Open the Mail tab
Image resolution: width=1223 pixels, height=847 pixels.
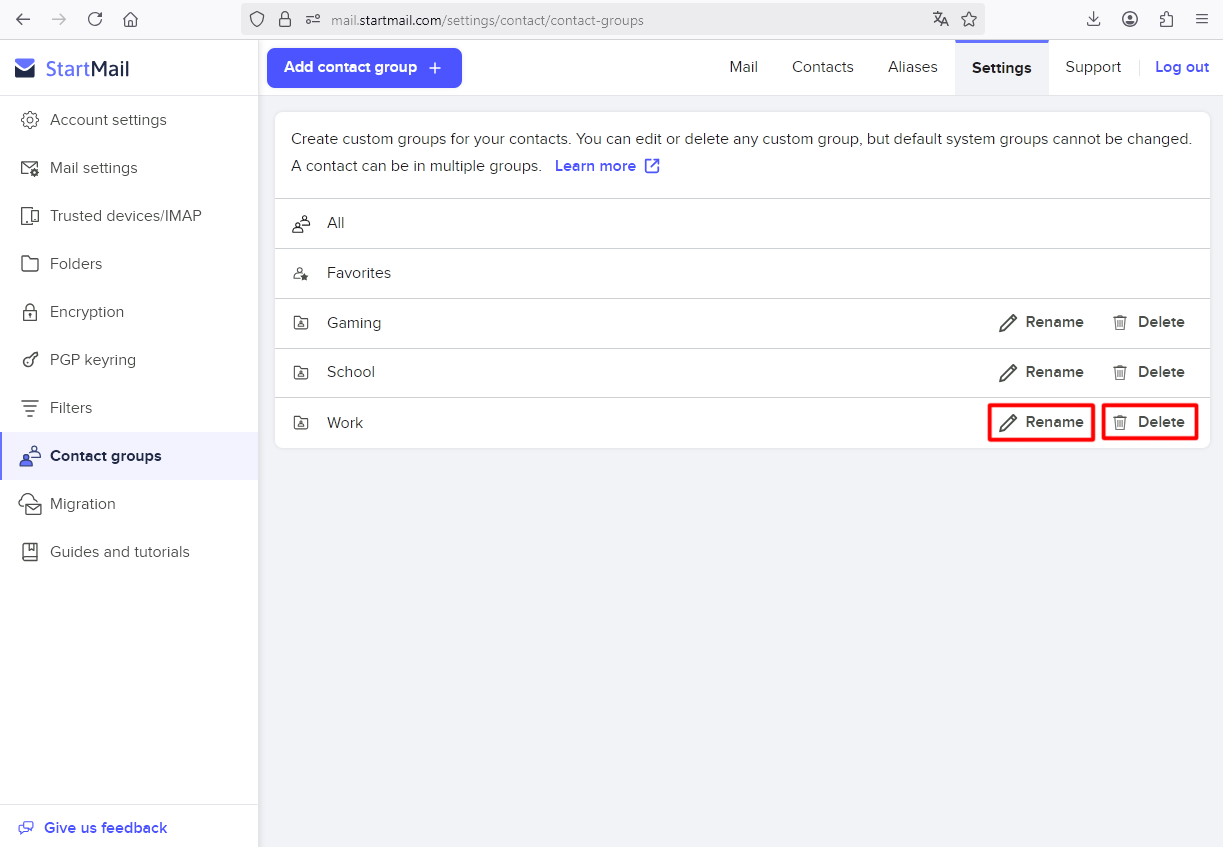click(743, 67)
